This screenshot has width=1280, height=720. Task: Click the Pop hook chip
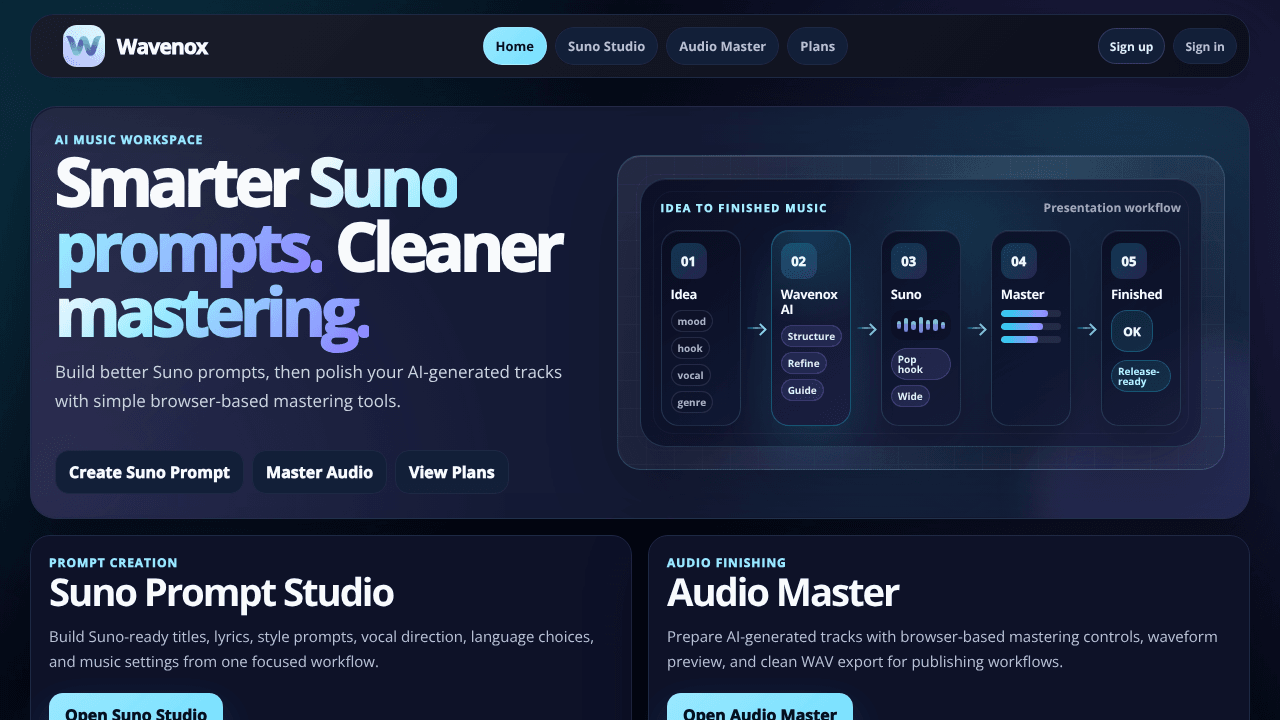(920, 364)
